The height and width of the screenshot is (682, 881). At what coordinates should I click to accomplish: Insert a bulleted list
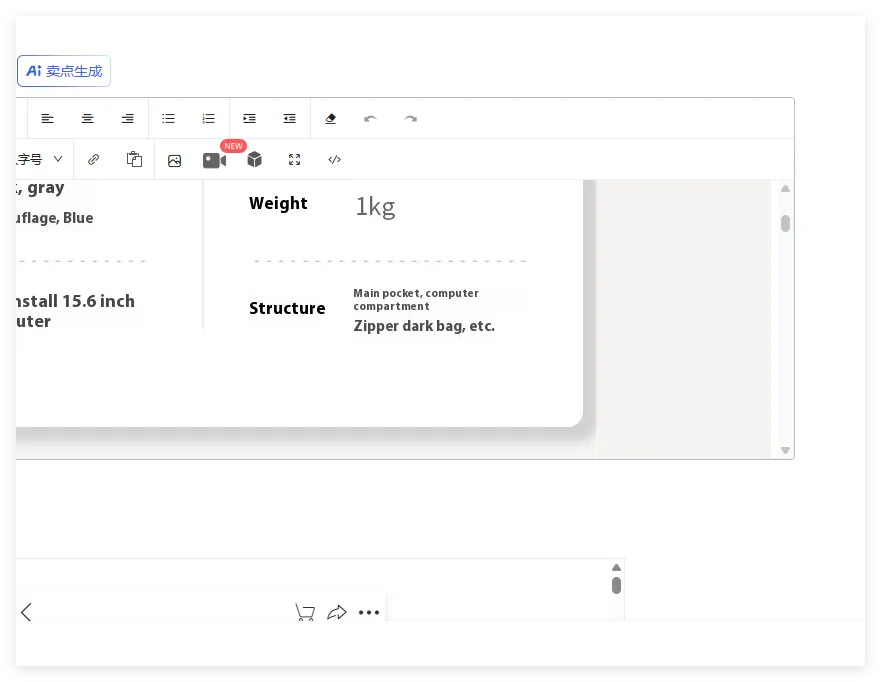pos(169,119)
